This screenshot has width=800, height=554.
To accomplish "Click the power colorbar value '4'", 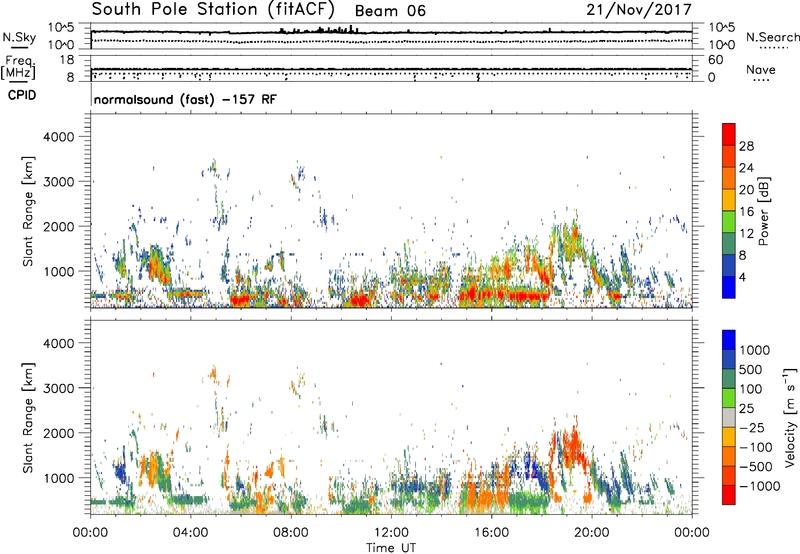I will (742, 277).
